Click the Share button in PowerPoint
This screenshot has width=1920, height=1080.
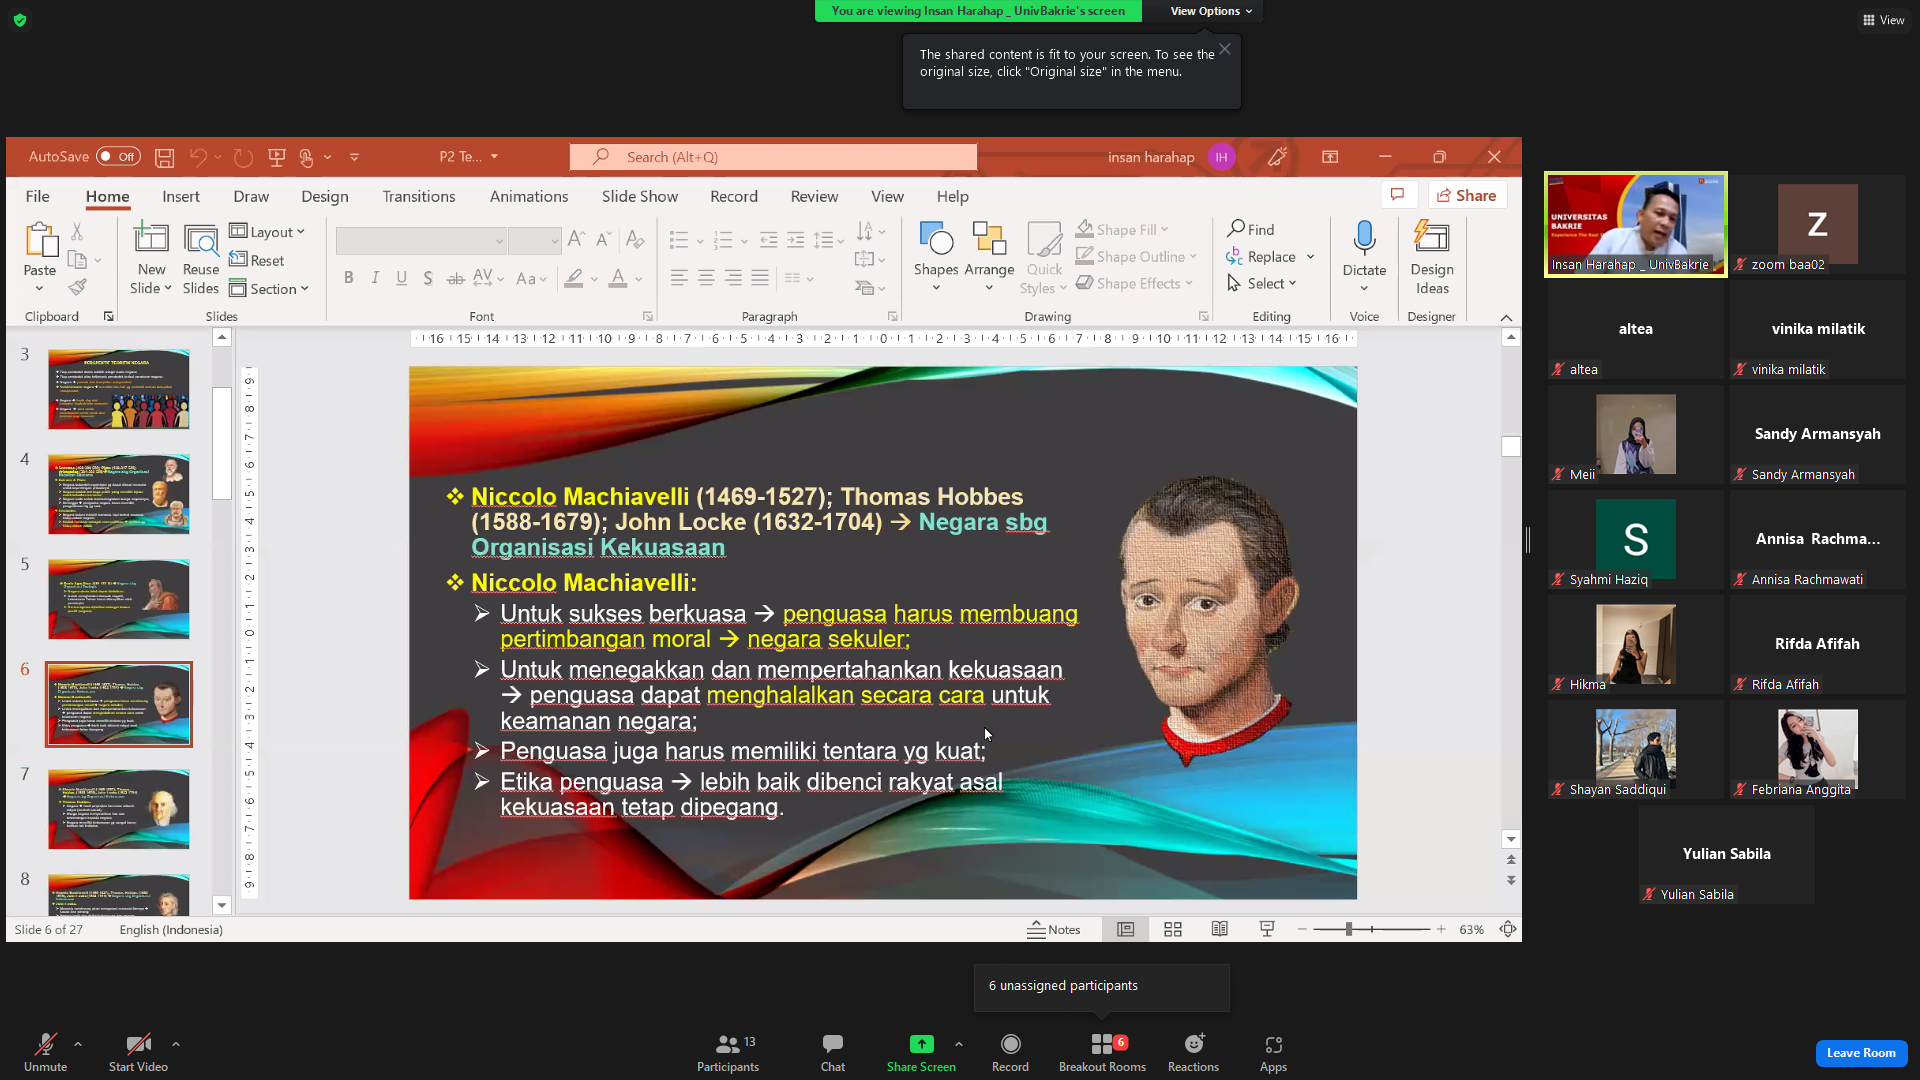point(1467,195)
